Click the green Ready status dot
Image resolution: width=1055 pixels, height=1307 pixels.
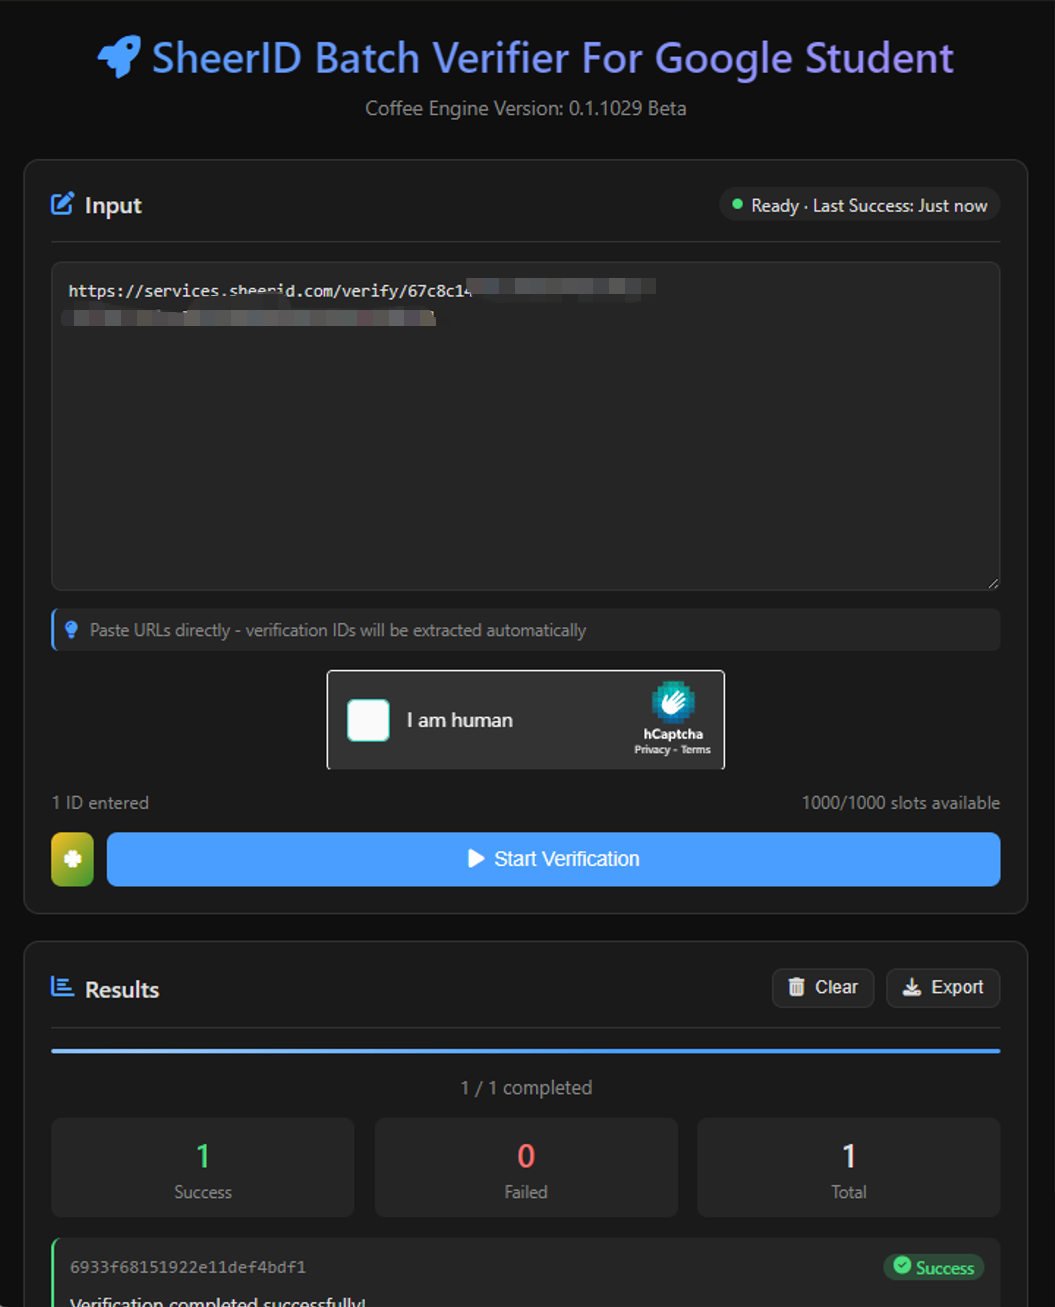coord(737,204)
